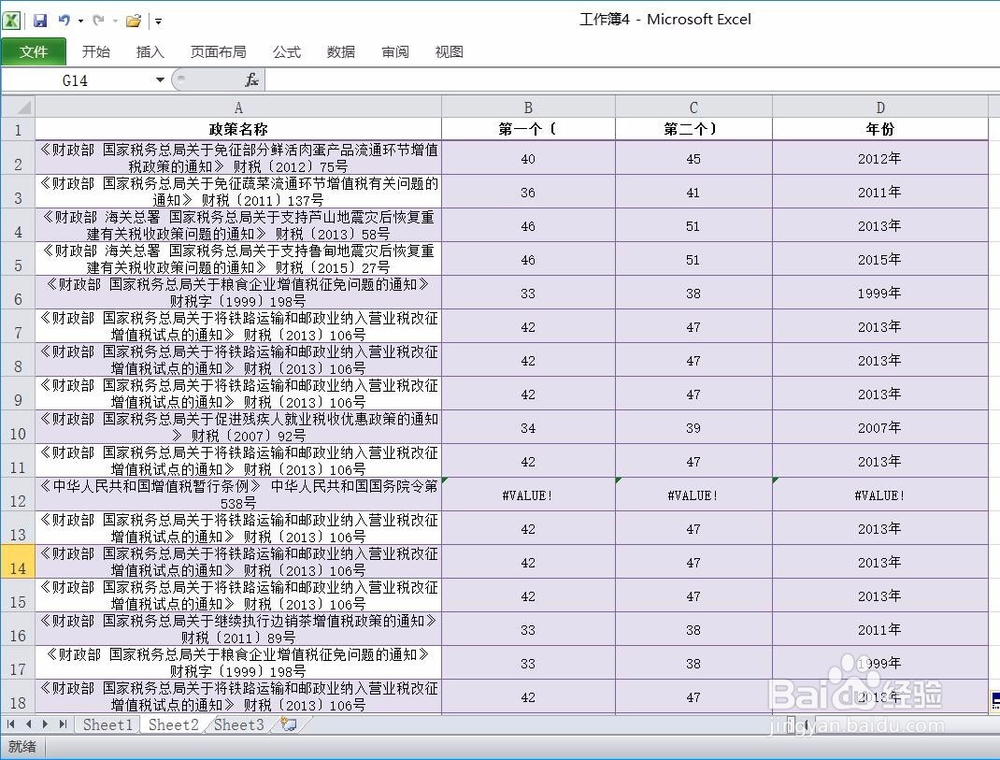The width and height of the screenshot is (1000, 760).
Task: Click the 第二个） header cell
Action: (x=693, y=129)
